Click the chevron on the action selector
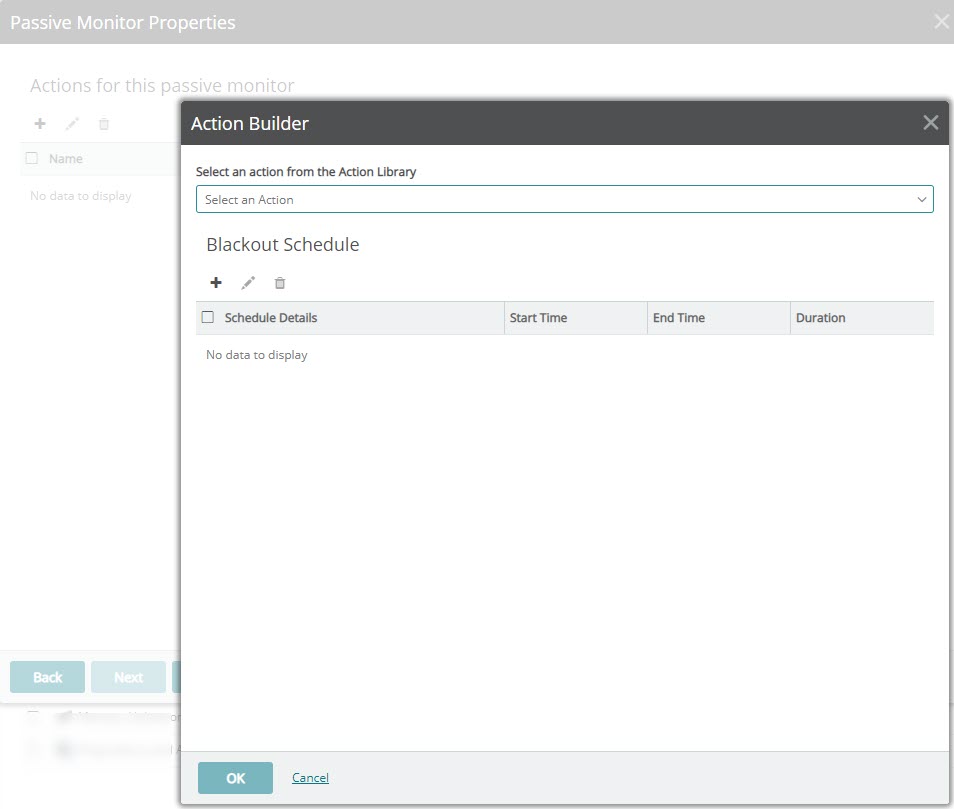 click(x=922, y=199)
